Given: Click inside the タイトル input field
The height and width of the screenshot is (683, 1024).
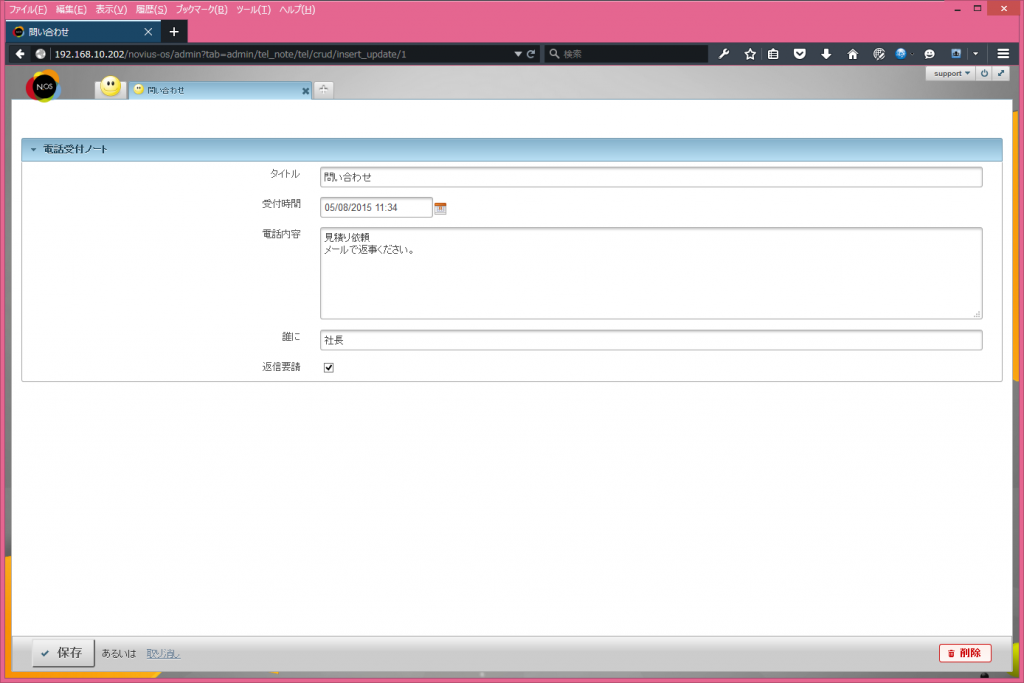Looking at the screenshot, I should pyautogui.click(x=650, y=177).
